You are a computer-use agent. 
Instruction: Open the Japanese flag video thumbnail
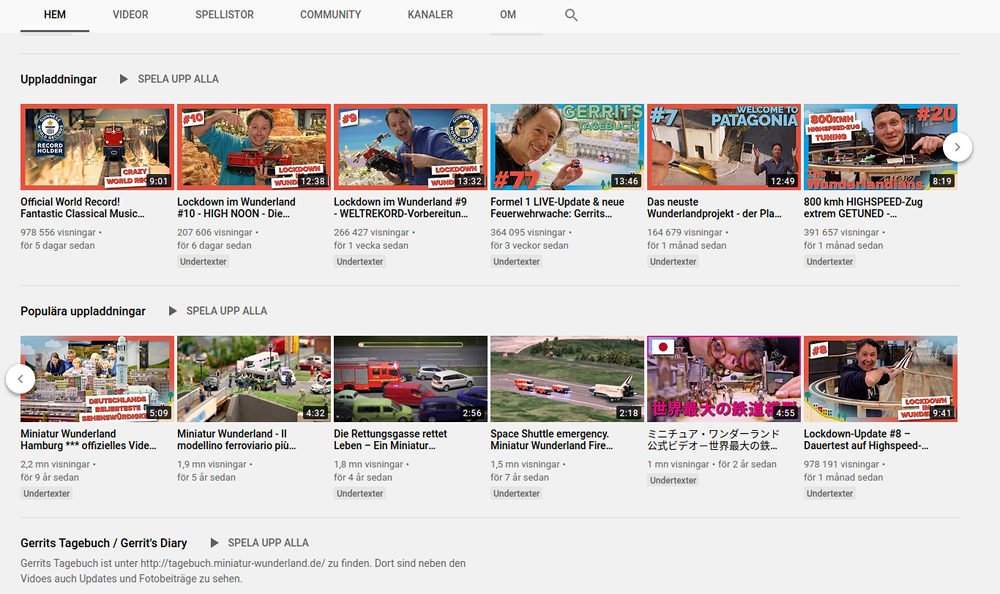click(x=723, y=379)
